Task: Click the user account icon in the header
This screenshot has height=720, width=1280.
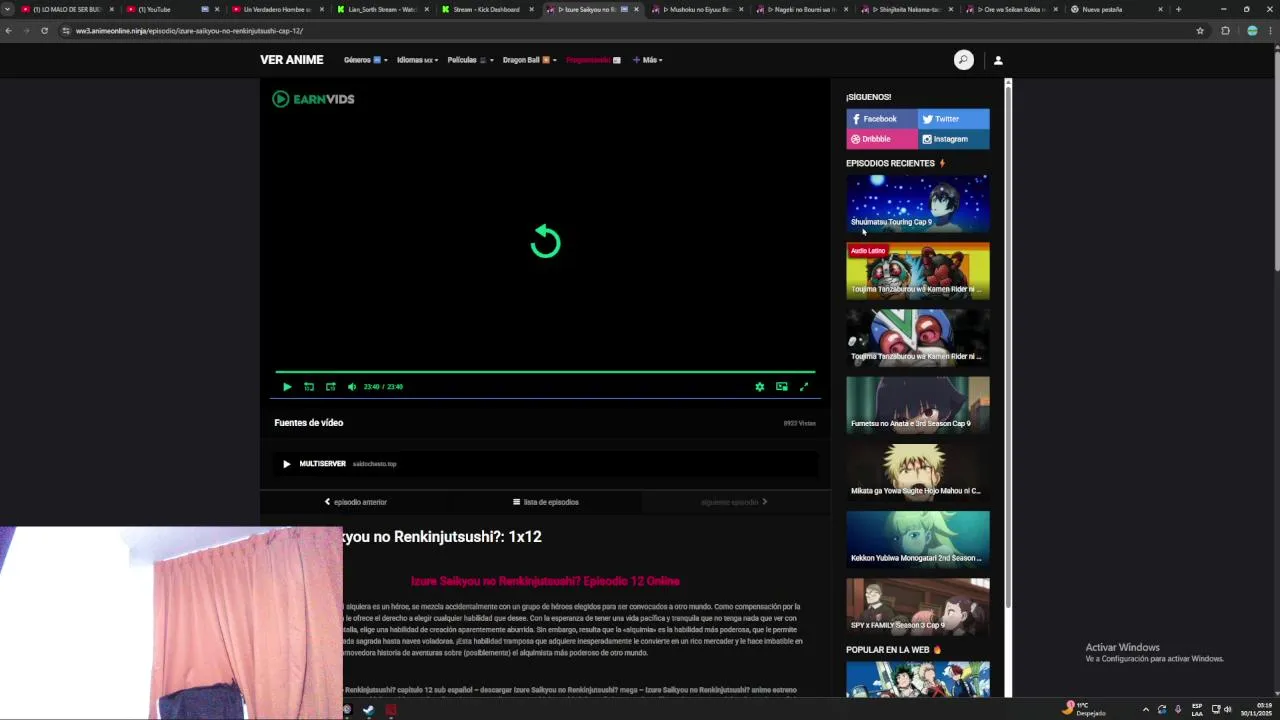Action: tap(998, 60)
